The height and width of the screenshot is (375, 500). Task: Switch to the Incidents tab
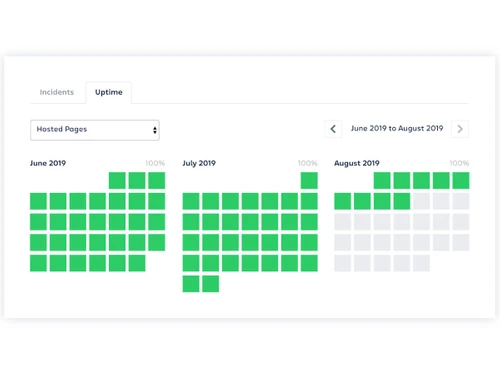coord(57,92)
